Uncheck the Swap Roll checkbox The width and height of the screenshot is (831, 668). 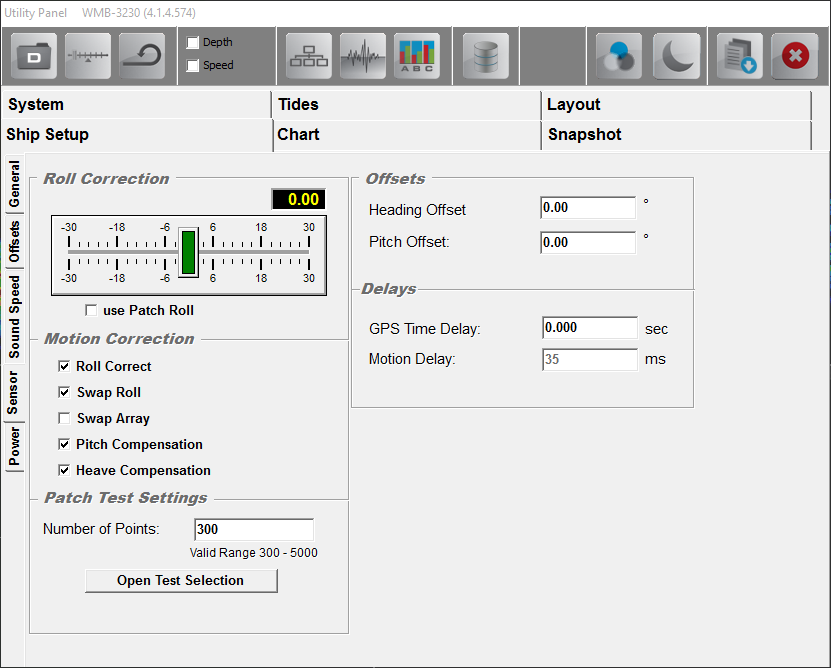[x=65, y=393]
